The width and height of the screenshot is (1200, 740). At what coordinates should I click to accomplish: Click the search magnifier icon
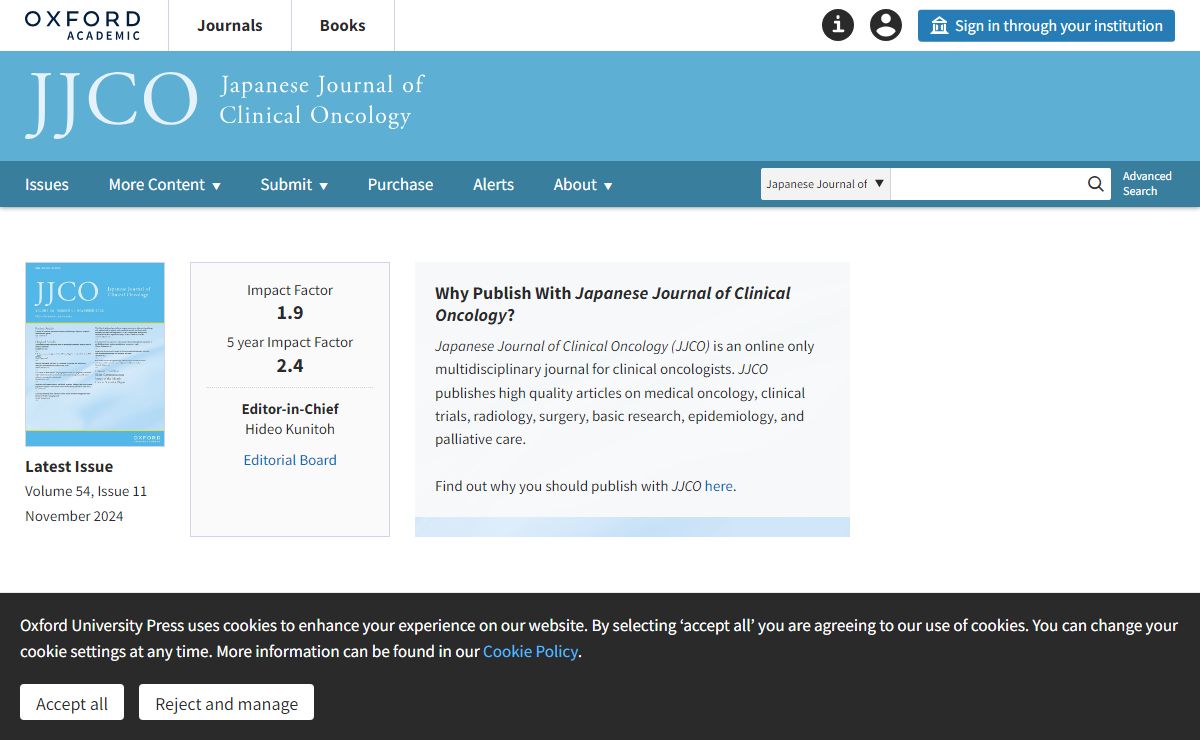tap(1097, 184)
